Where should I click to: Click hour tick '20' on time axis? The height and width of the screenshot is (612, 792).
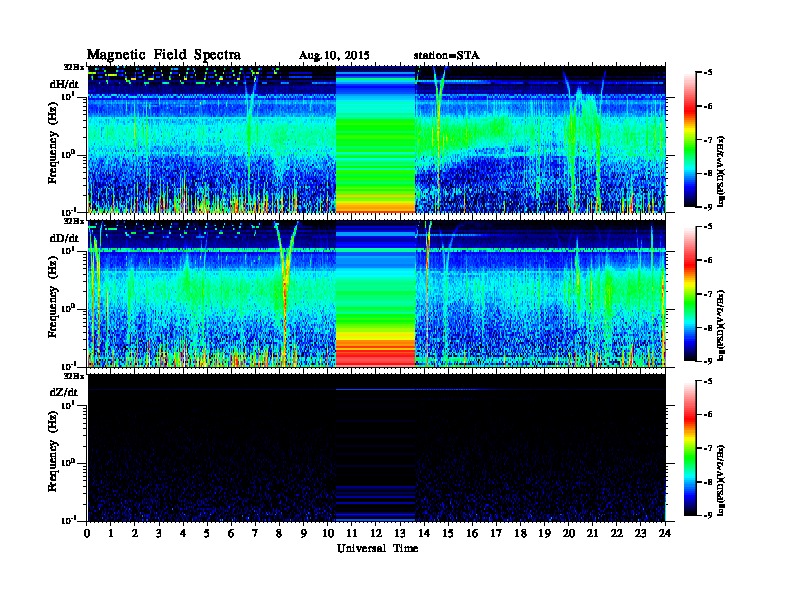(x=569, y=533)
